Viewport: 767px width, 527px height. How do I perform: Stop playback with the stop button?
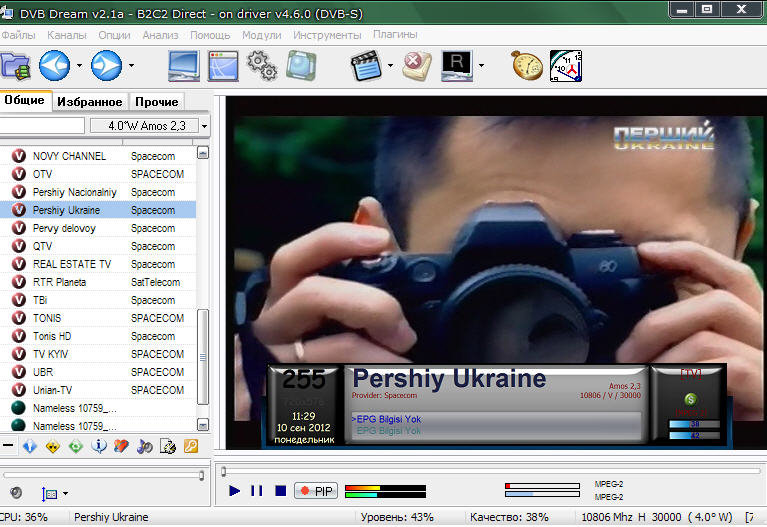point(280,490)
